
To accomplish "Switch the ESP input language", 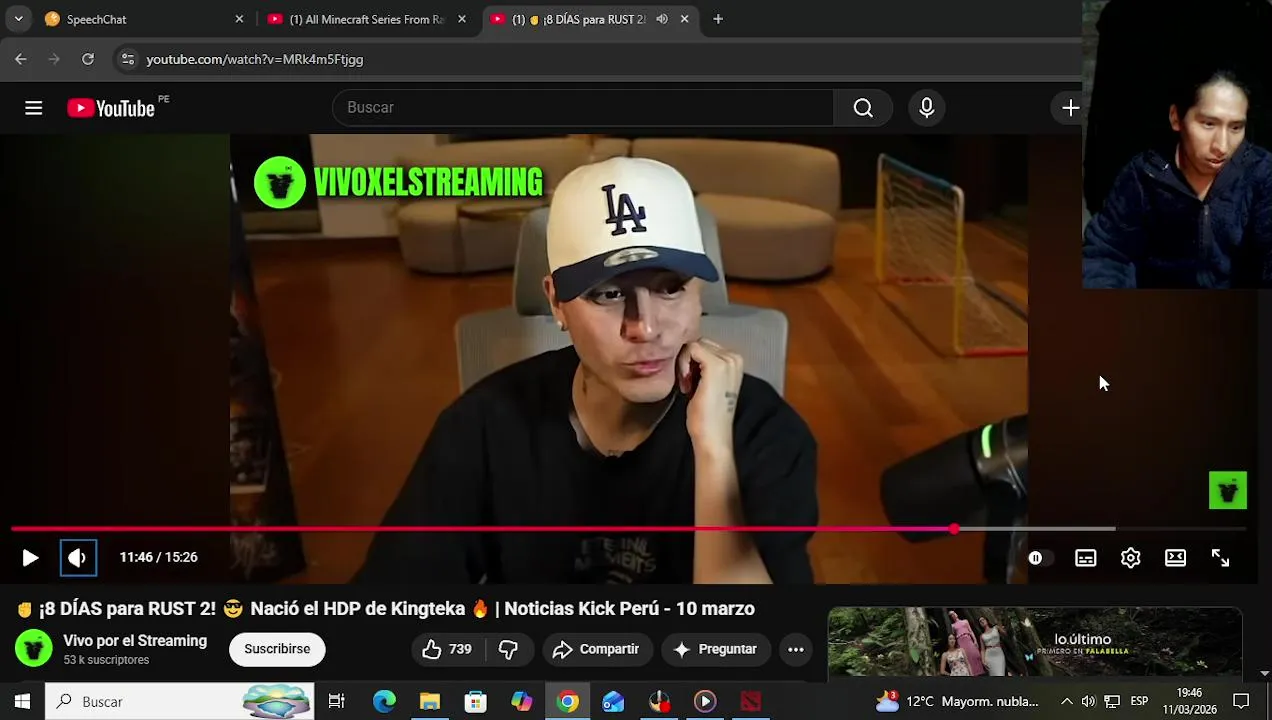I will coord(1139,701).
